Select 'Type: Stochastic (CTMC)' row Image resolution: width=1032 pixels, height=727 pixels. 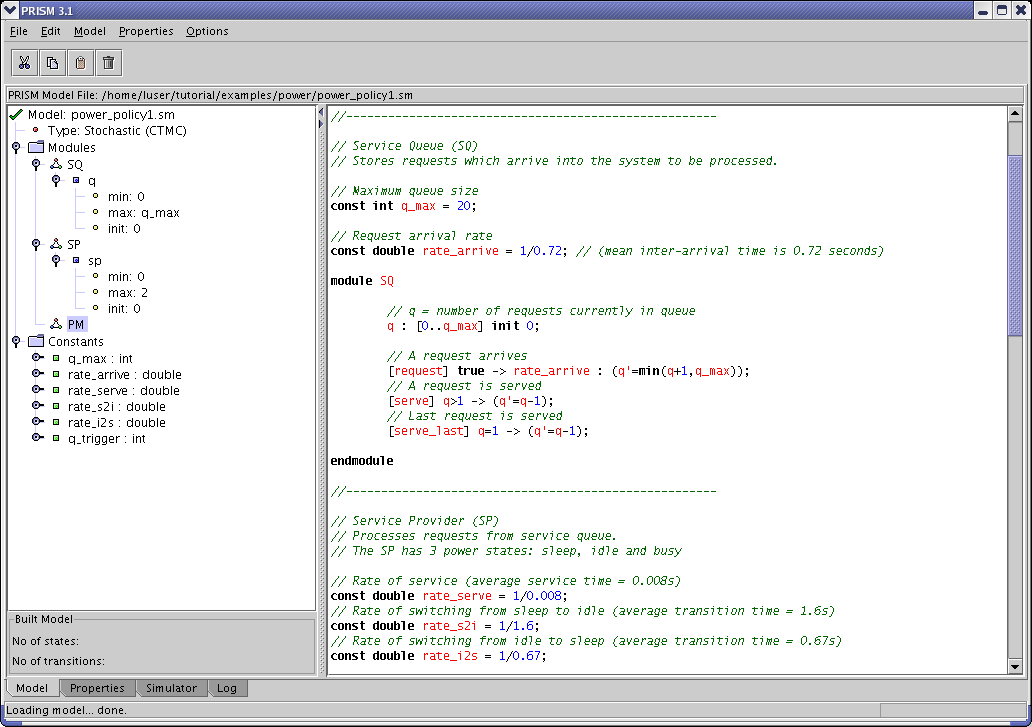tap(117, 130)
